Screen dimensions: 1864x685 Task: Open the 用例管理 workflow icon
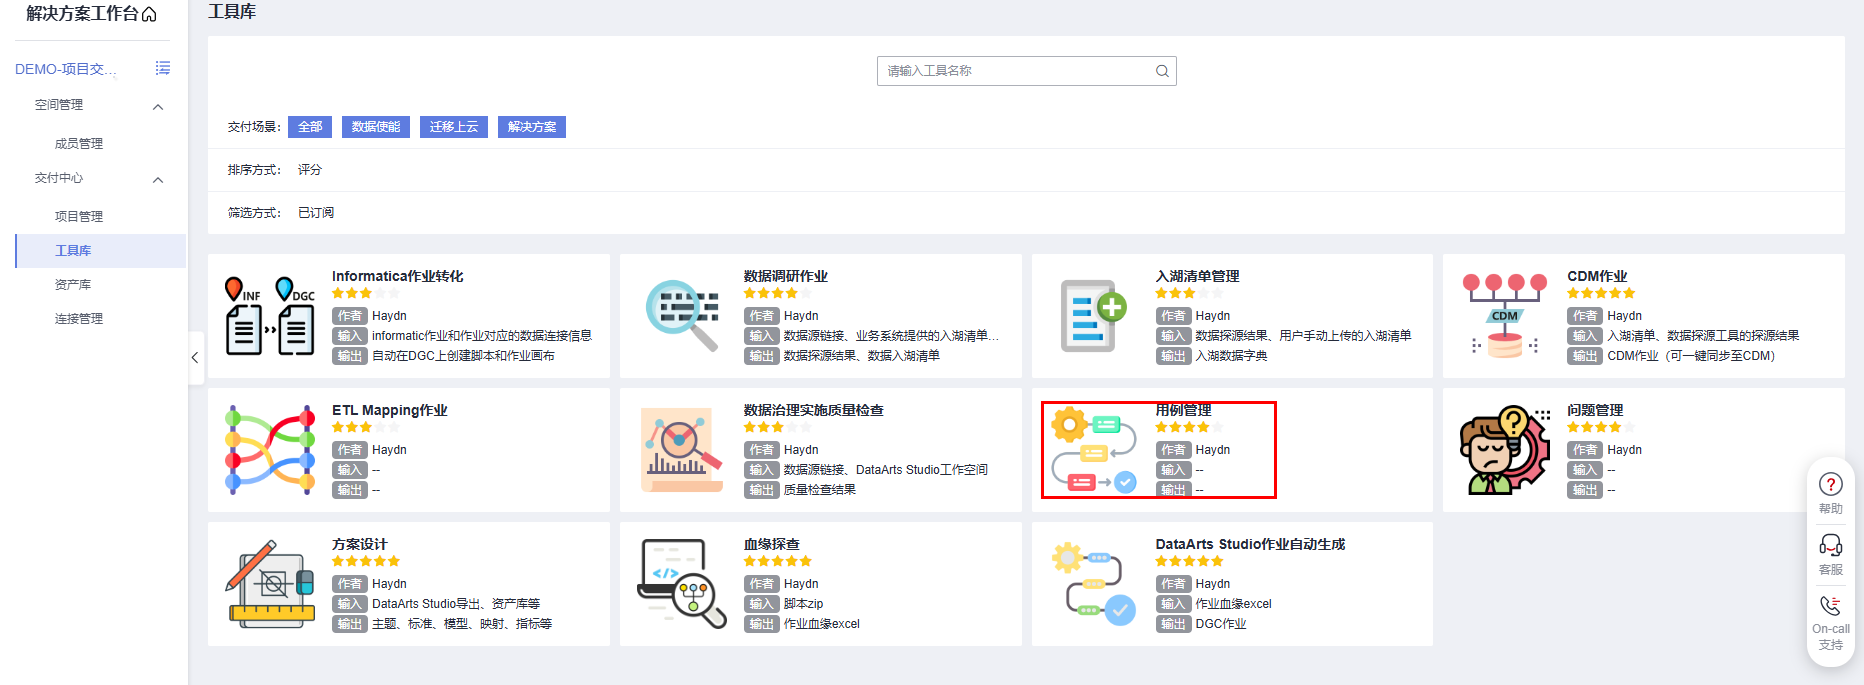[1094, 450]
